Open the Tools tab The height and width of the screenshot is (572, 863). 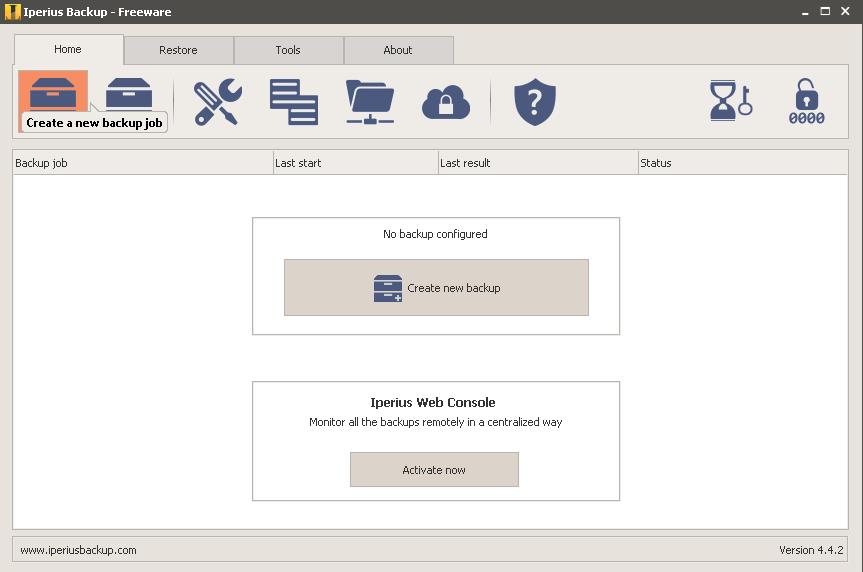point(288,50)
